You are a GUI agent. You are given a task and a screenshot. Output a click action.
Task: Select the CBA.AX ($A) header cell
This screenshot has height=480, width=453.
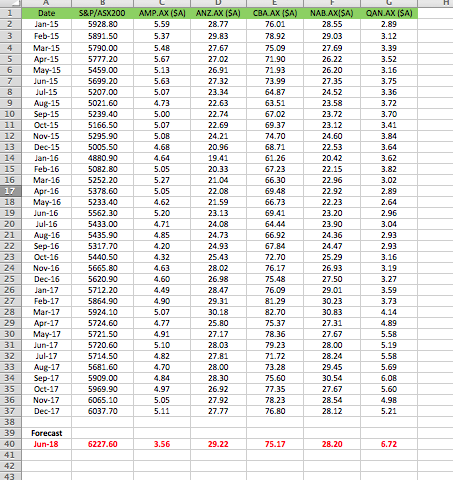pyautogui.click(x=275, y=13)
